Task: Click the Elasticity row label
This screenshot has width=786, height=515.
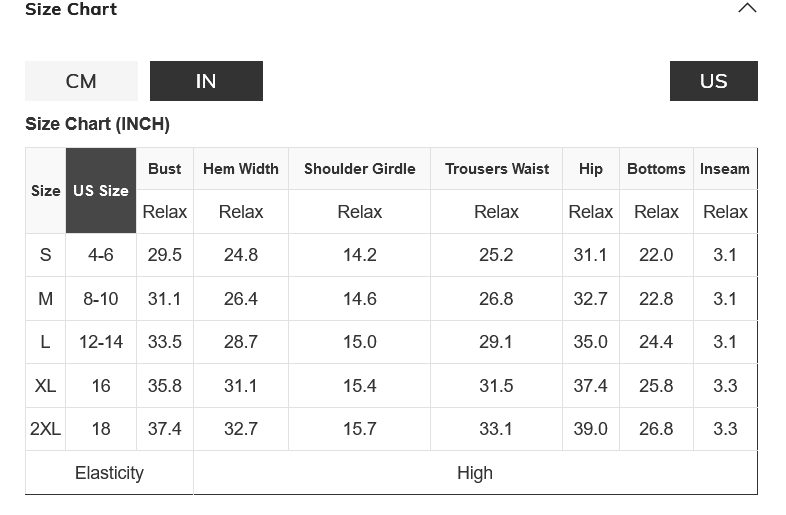Action: coord(109,473)
